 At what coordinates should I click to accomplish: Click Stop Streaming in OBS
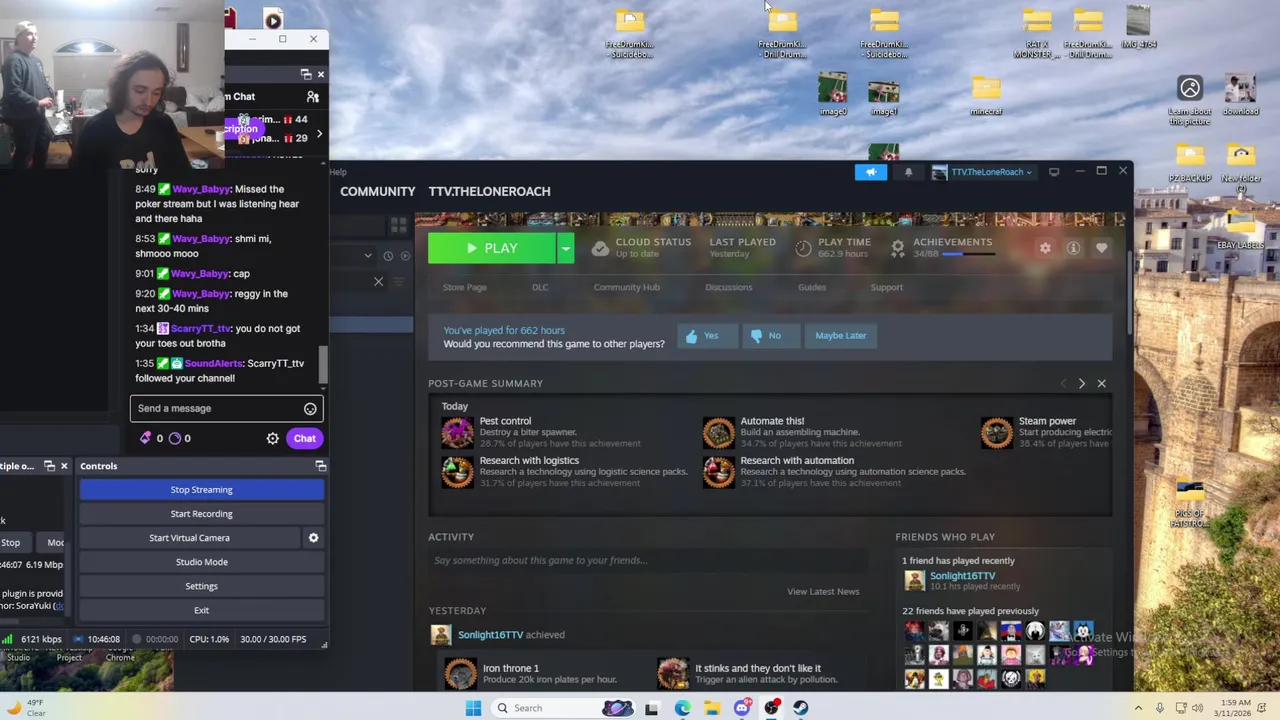(x=201, y=490)
